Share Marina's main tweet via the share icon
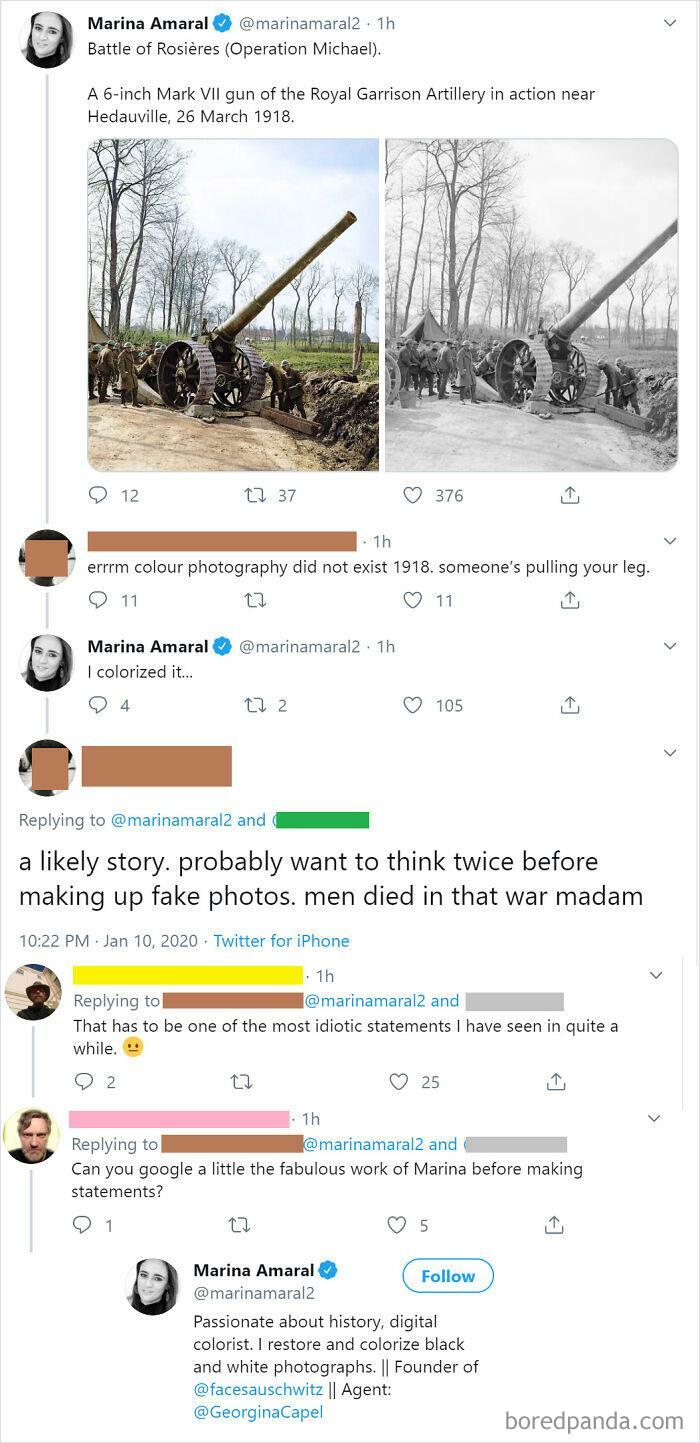Viewport: 700px width, 1443px height. [570, 495]
